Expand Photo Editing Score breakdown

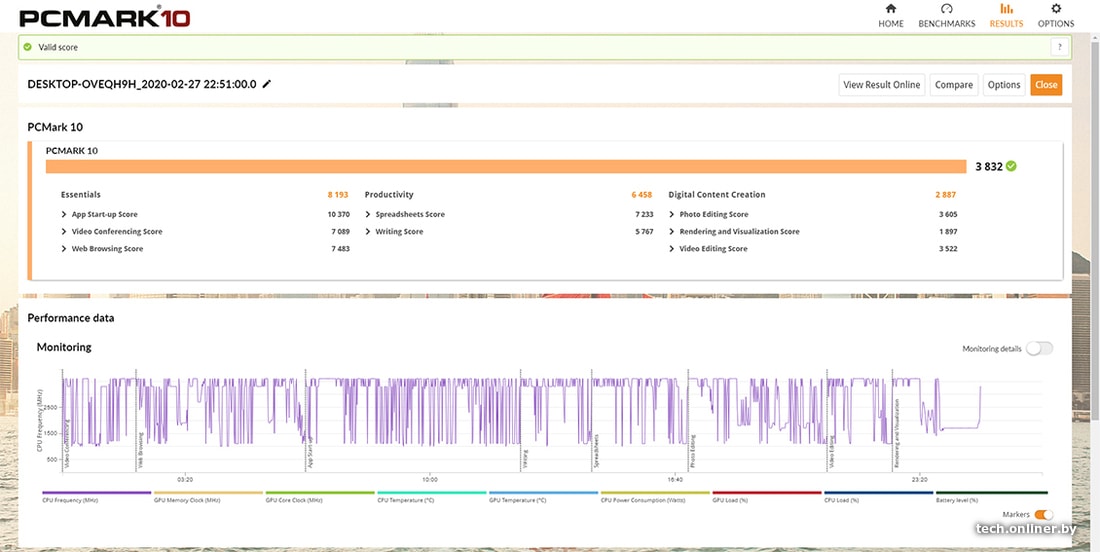pyautogui.click(x=673, y=215)
